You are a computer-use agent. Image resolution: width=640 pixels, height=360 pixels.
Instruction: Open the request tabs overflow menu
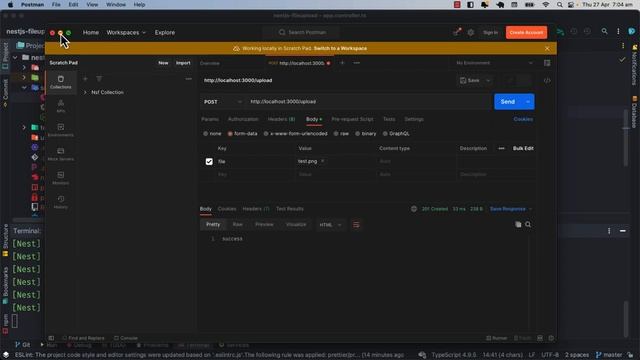pyautogui.click(x=357, y=63)
